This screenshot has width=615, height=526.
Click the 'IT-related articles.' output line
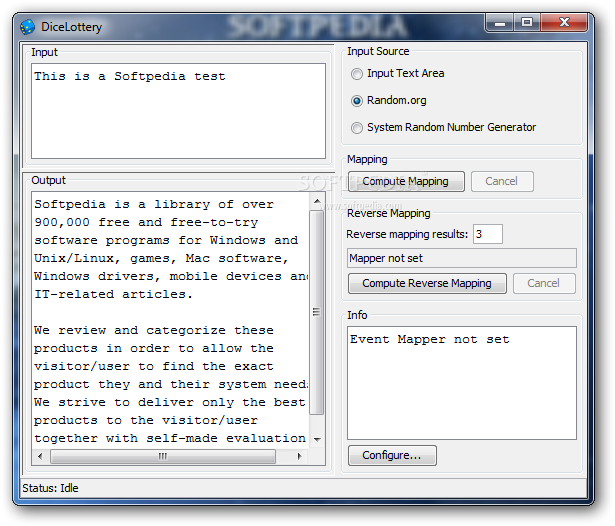113,294
